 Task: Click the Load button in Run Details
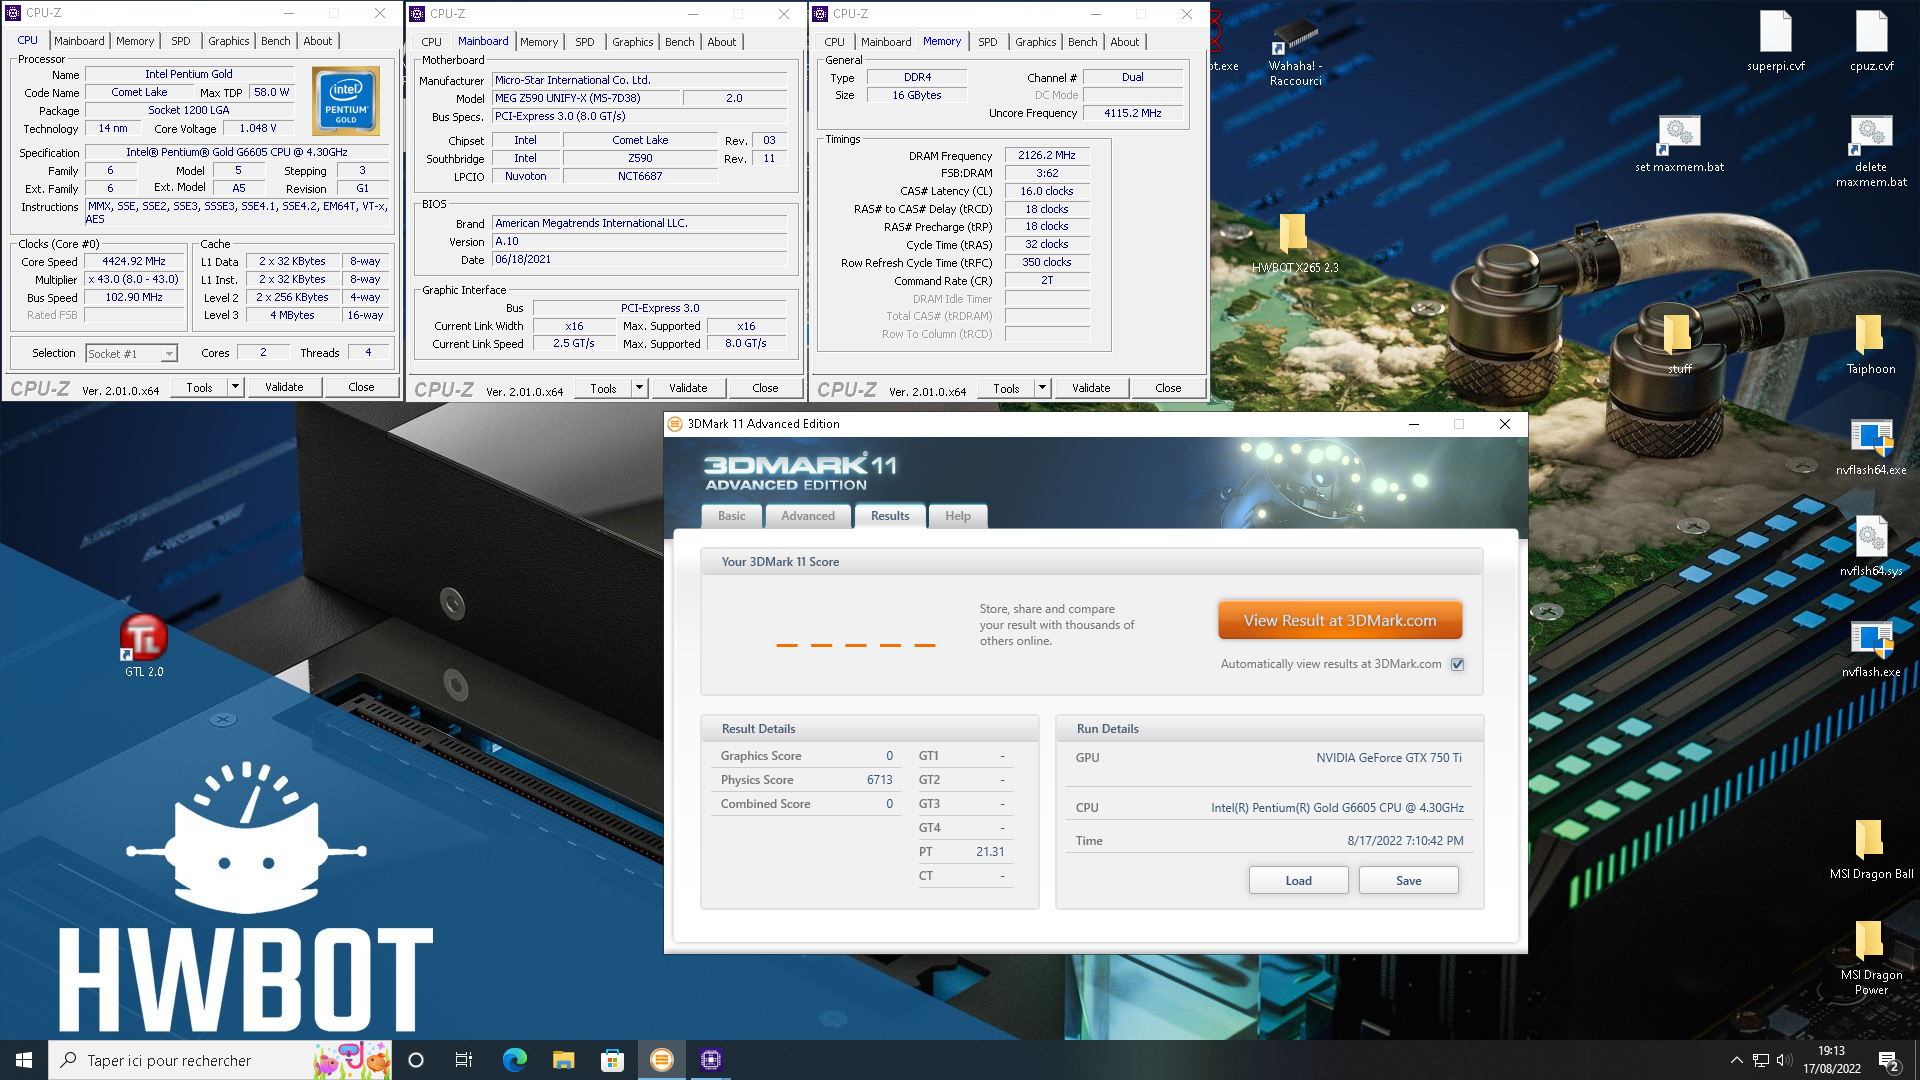[x=1298, y=880]
